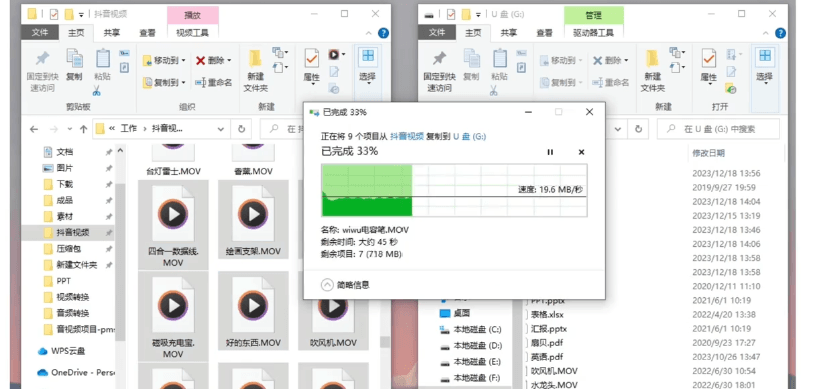Select 本地磁盘 (D:) in U 盘 window
Image resolution: width=824 pixels, height=389 pixels.
477,346
